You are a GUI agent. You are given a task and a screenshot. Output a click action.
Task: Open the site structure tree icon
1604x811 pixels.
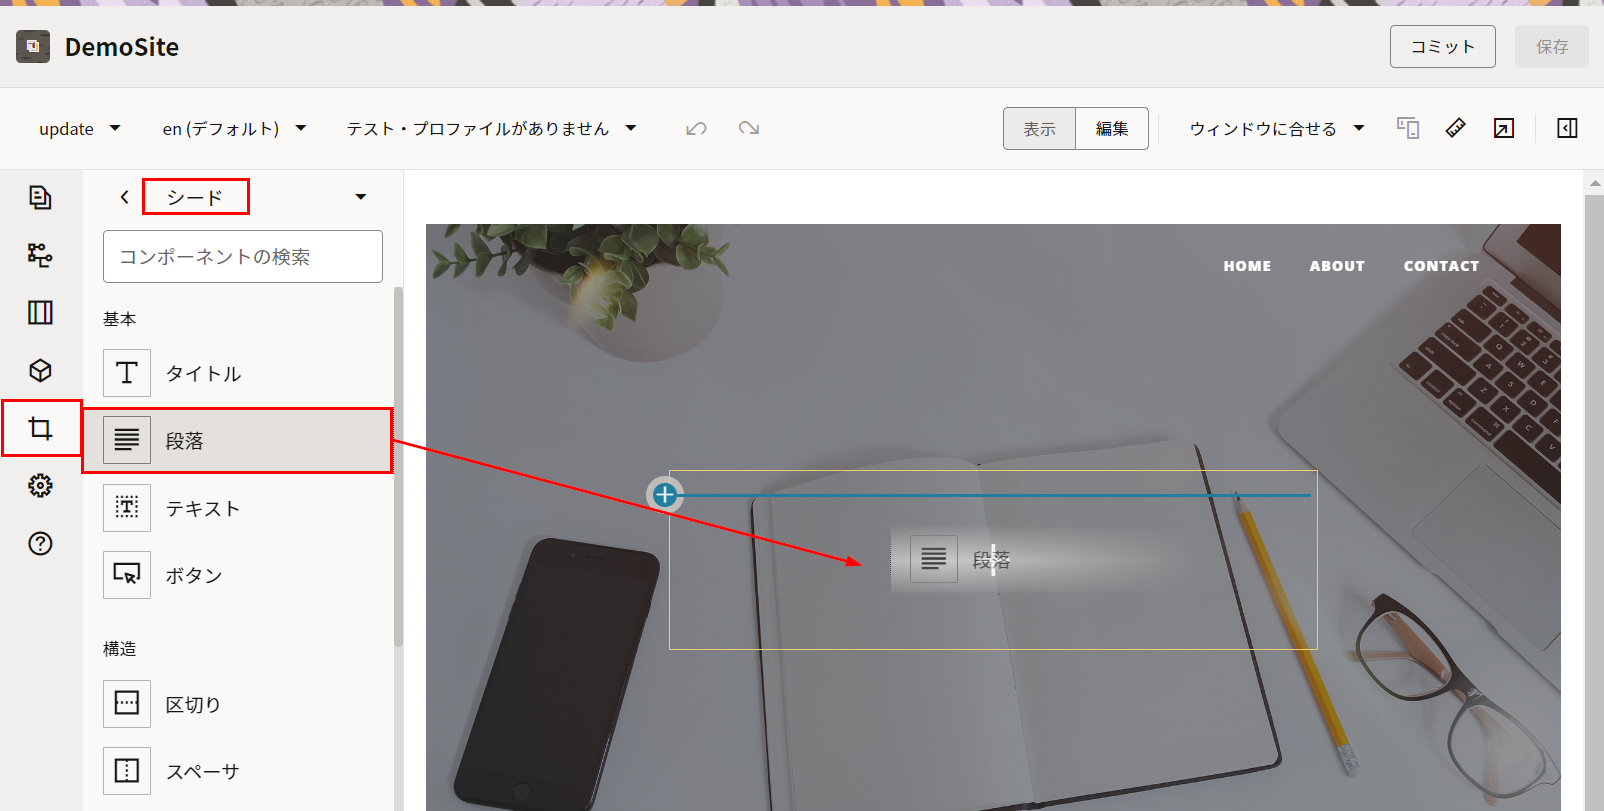tap(40, 255)
